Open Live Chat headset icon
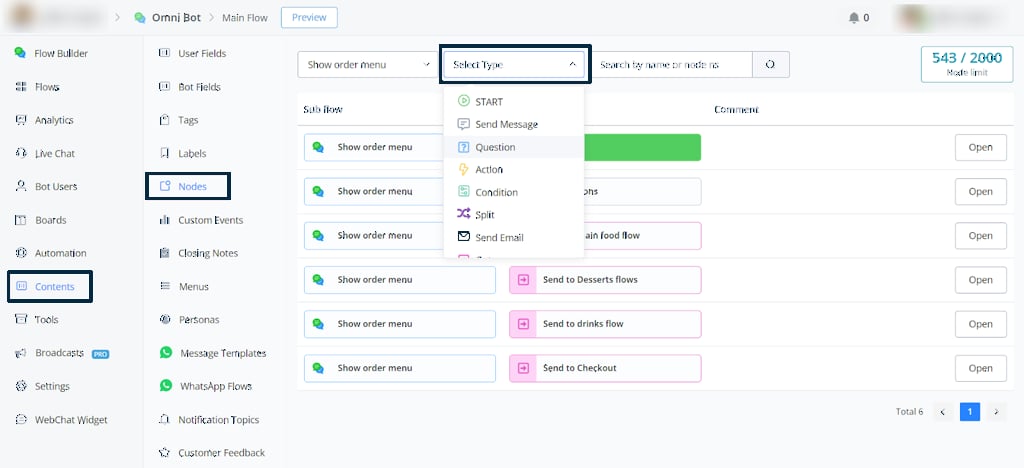The height and width of the screenshot is (468, 1024). click(x=21, y=153)
